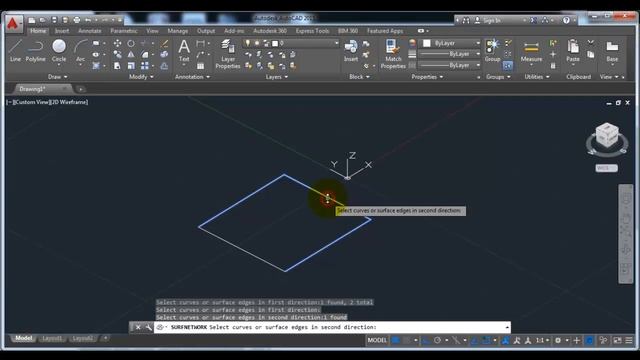This screenshot has width=640, height=360.
Task: Click the Copy Clip icon in Clipboard panel
Action: pos(591,54)
